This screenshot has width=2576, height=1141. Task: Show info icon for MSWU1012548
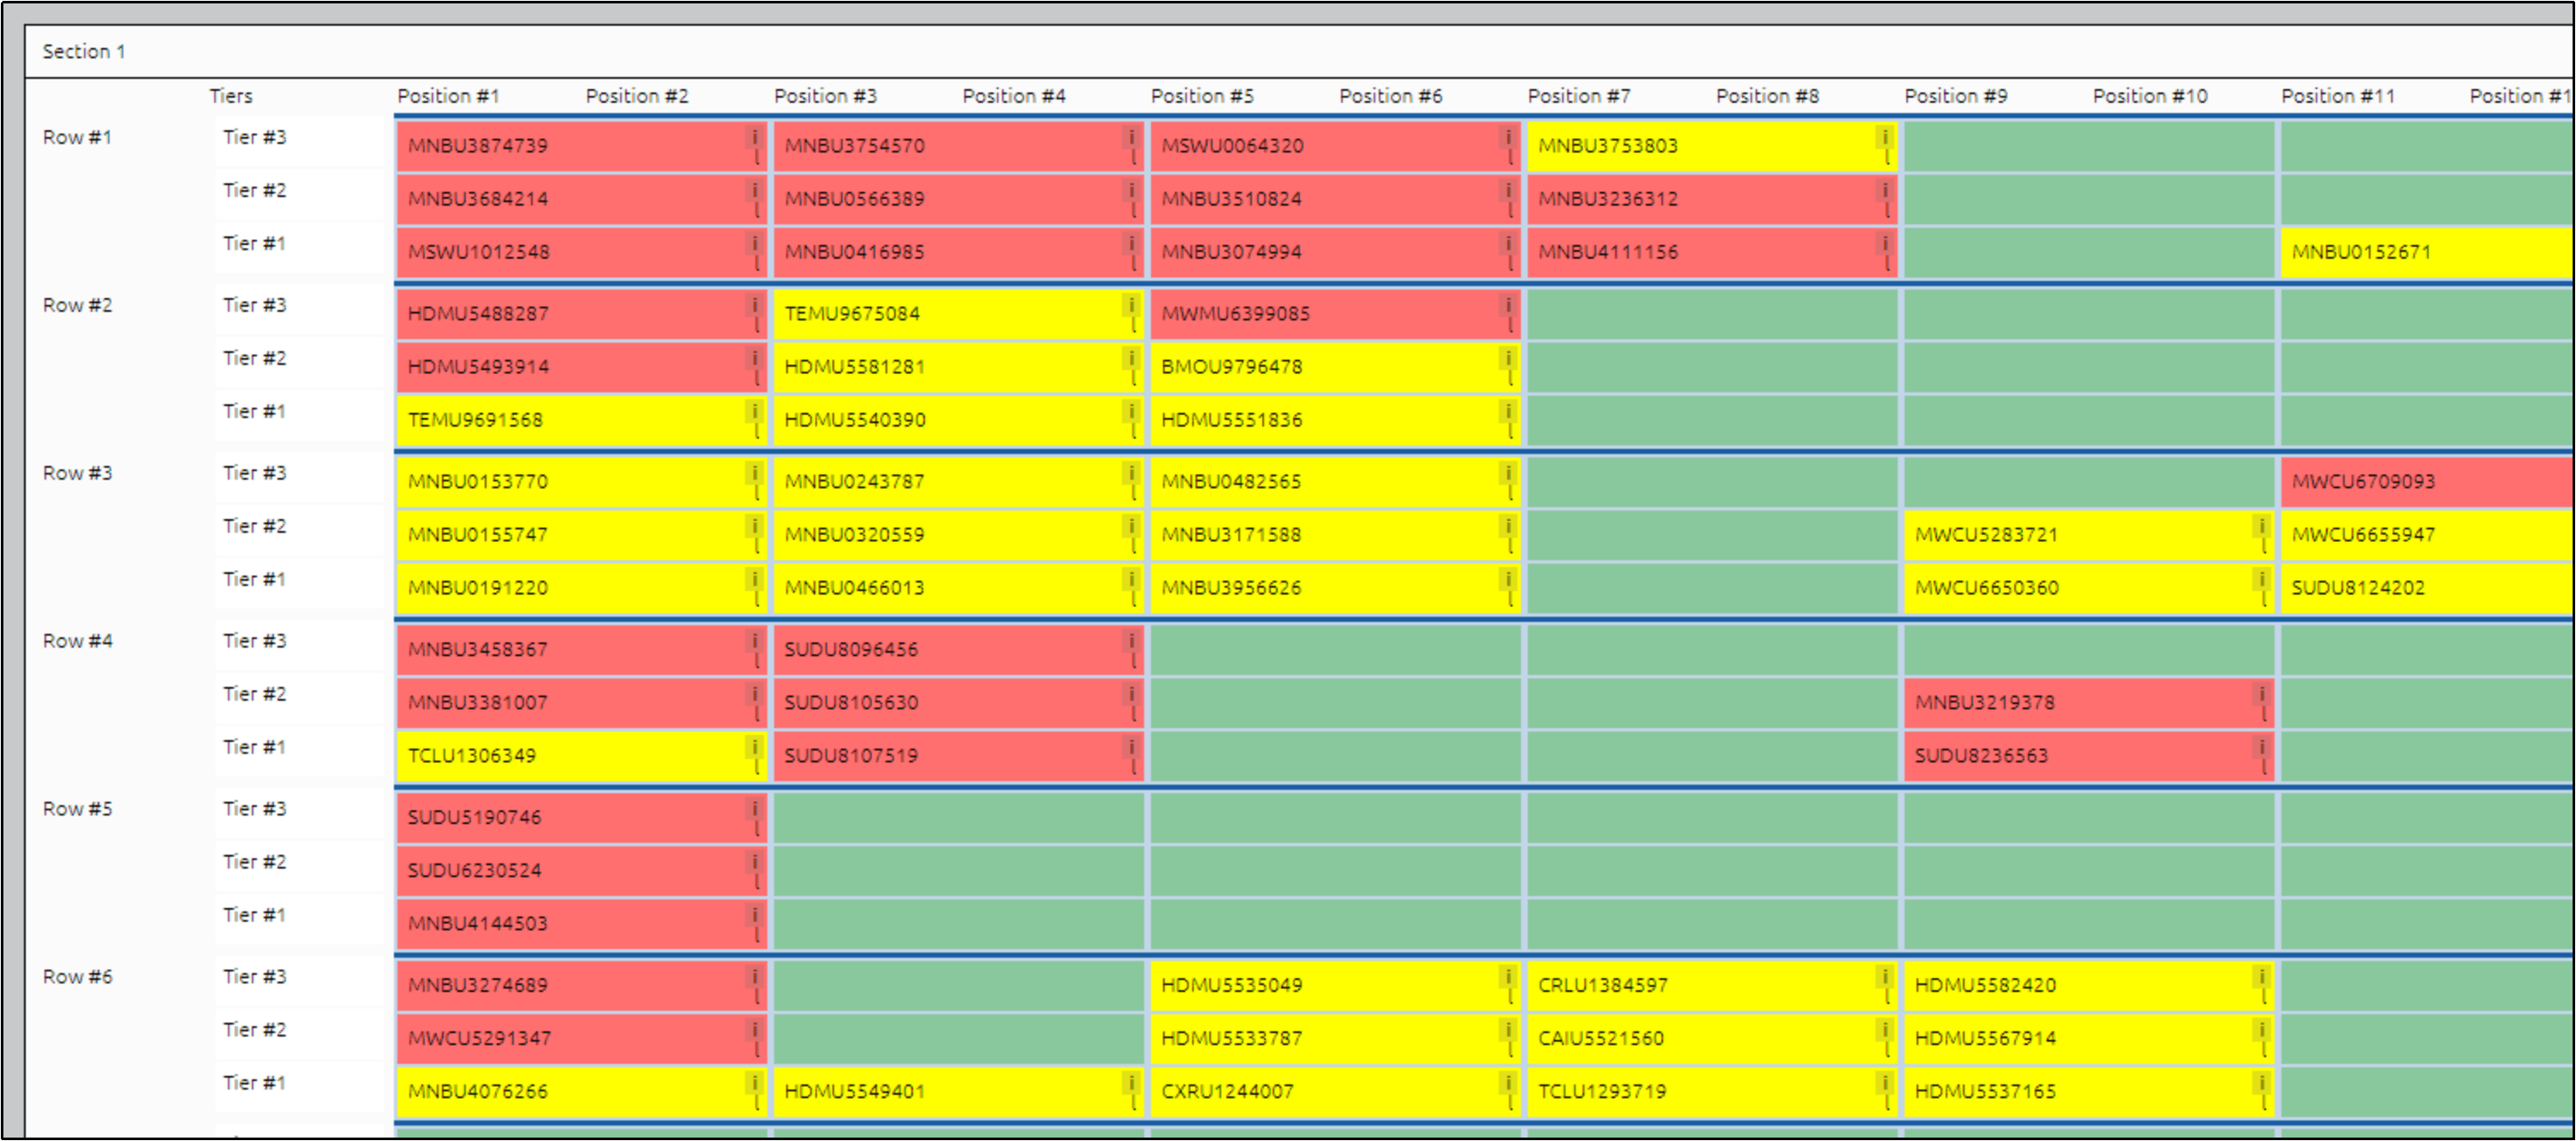(755, 243)
